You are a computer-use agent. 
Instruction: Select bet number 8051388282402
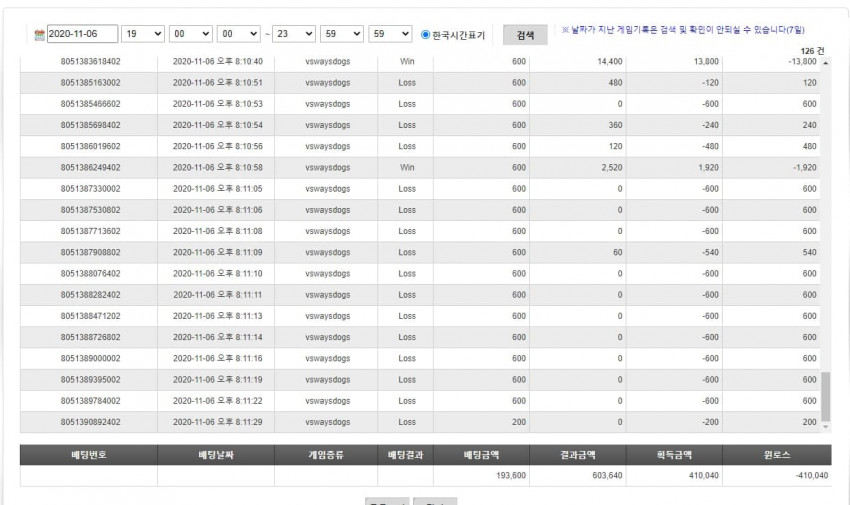click(91, 295)
